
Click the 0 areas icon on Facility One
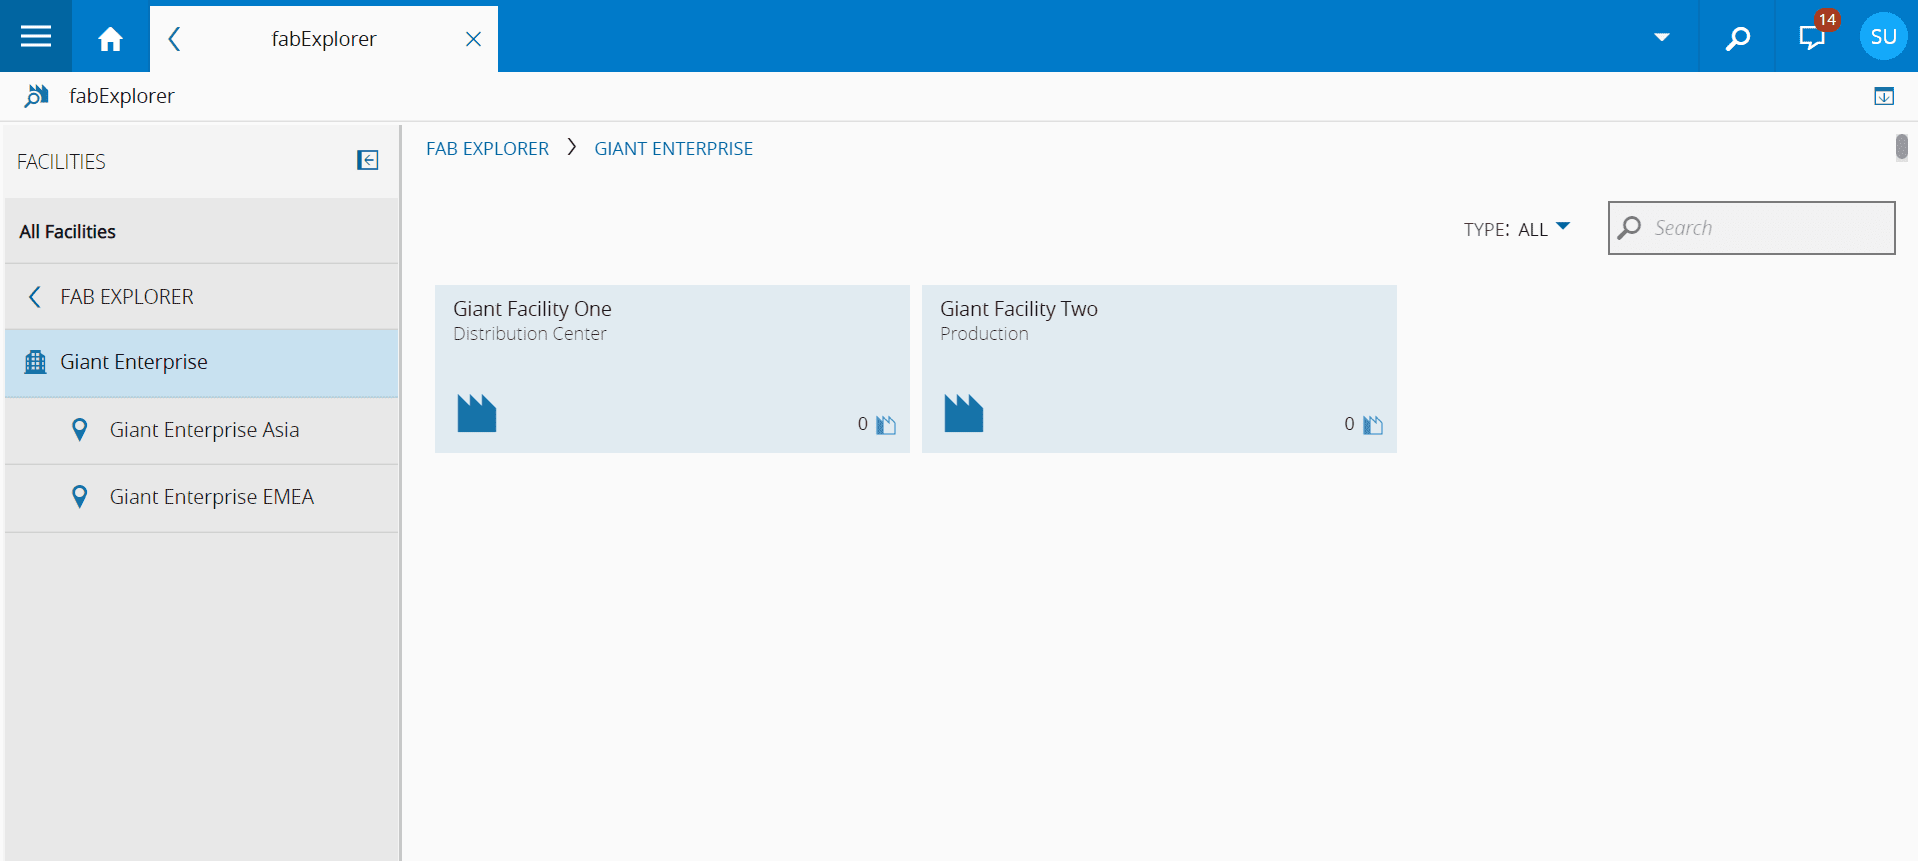[886, 425]
